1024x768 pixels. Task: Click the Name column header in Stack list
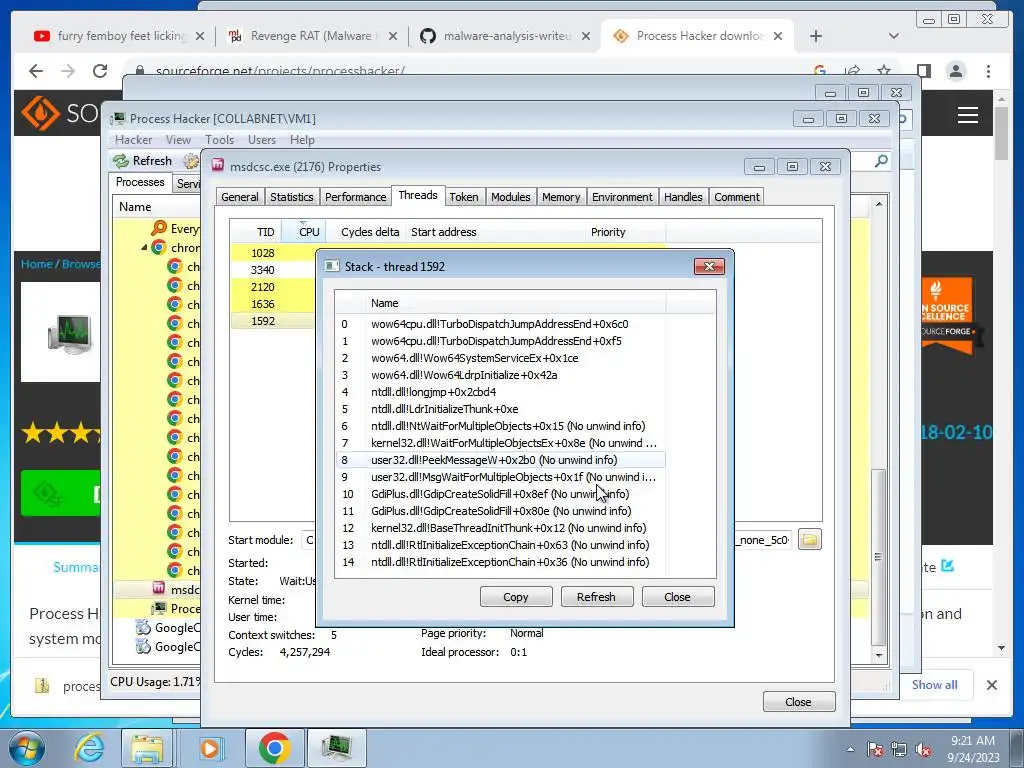(x=515, y=303)
